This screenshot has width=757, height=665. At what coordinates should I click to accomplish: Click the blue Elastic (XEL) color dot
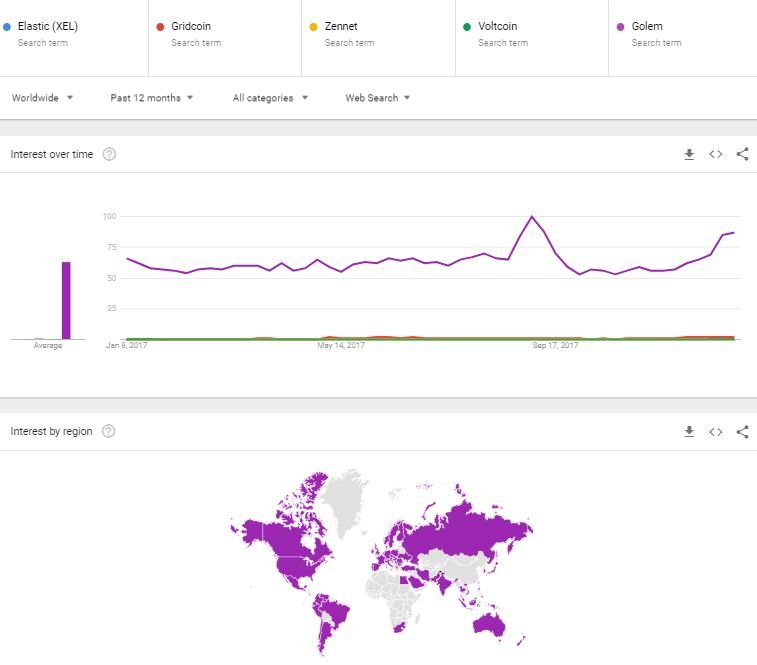click(x=7, y=27)
